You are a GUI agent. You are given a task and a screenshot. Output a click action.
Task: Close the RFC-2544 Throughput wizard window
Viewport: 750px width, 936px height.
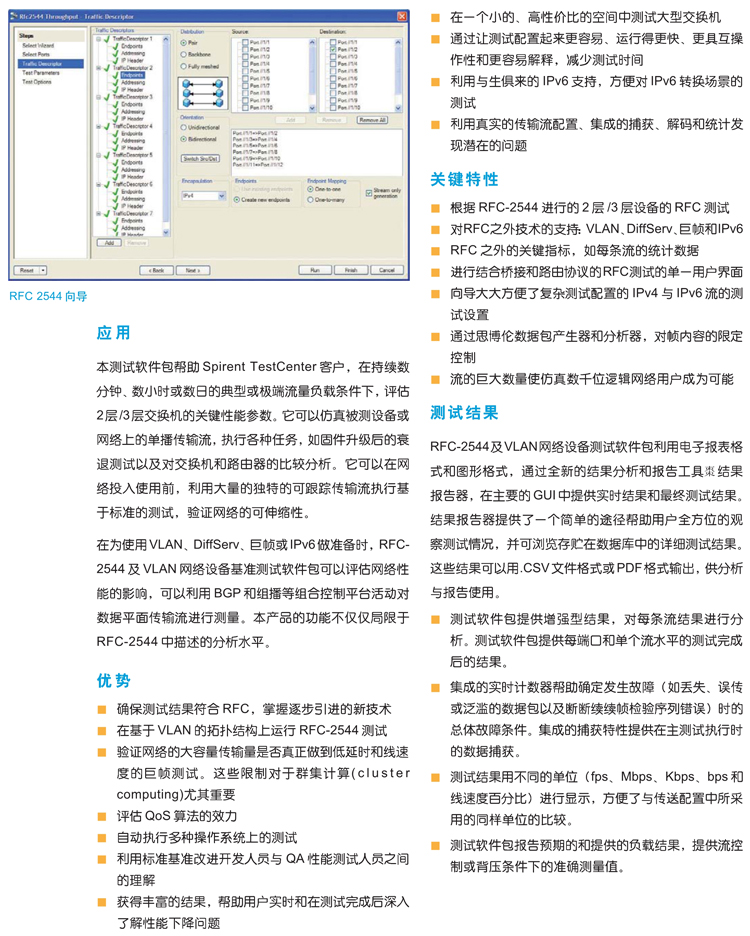(x=401, y=17)
